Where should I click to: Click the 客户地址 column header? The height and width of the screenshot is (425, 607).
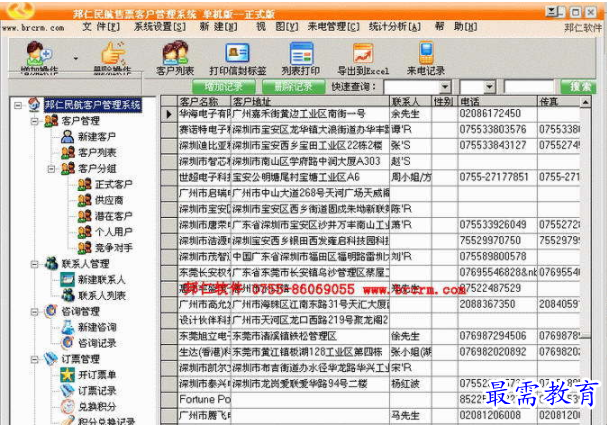[310, 101]
